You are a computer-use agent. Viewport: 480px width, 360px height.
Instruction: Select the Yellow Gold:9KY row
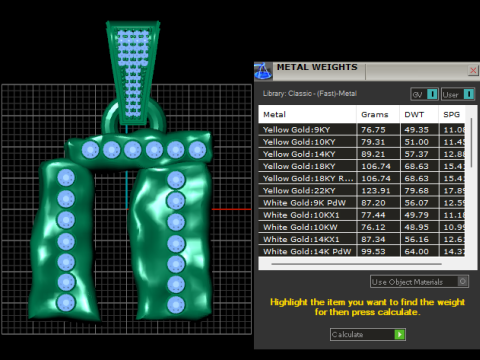362,130
